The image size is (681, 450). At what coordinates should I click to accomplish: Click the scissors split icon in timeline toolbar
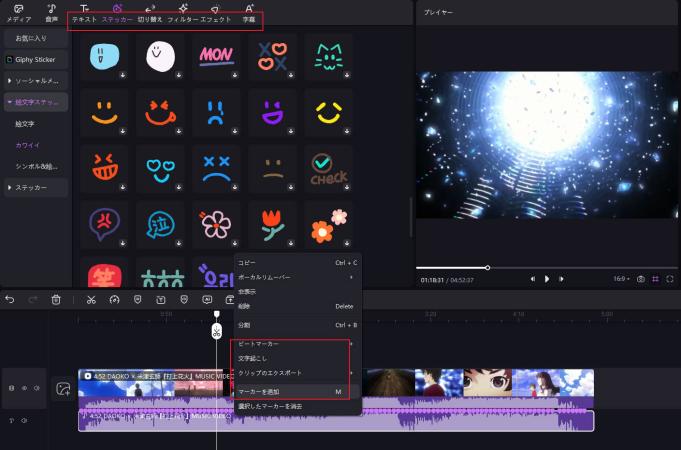point(90,299)
